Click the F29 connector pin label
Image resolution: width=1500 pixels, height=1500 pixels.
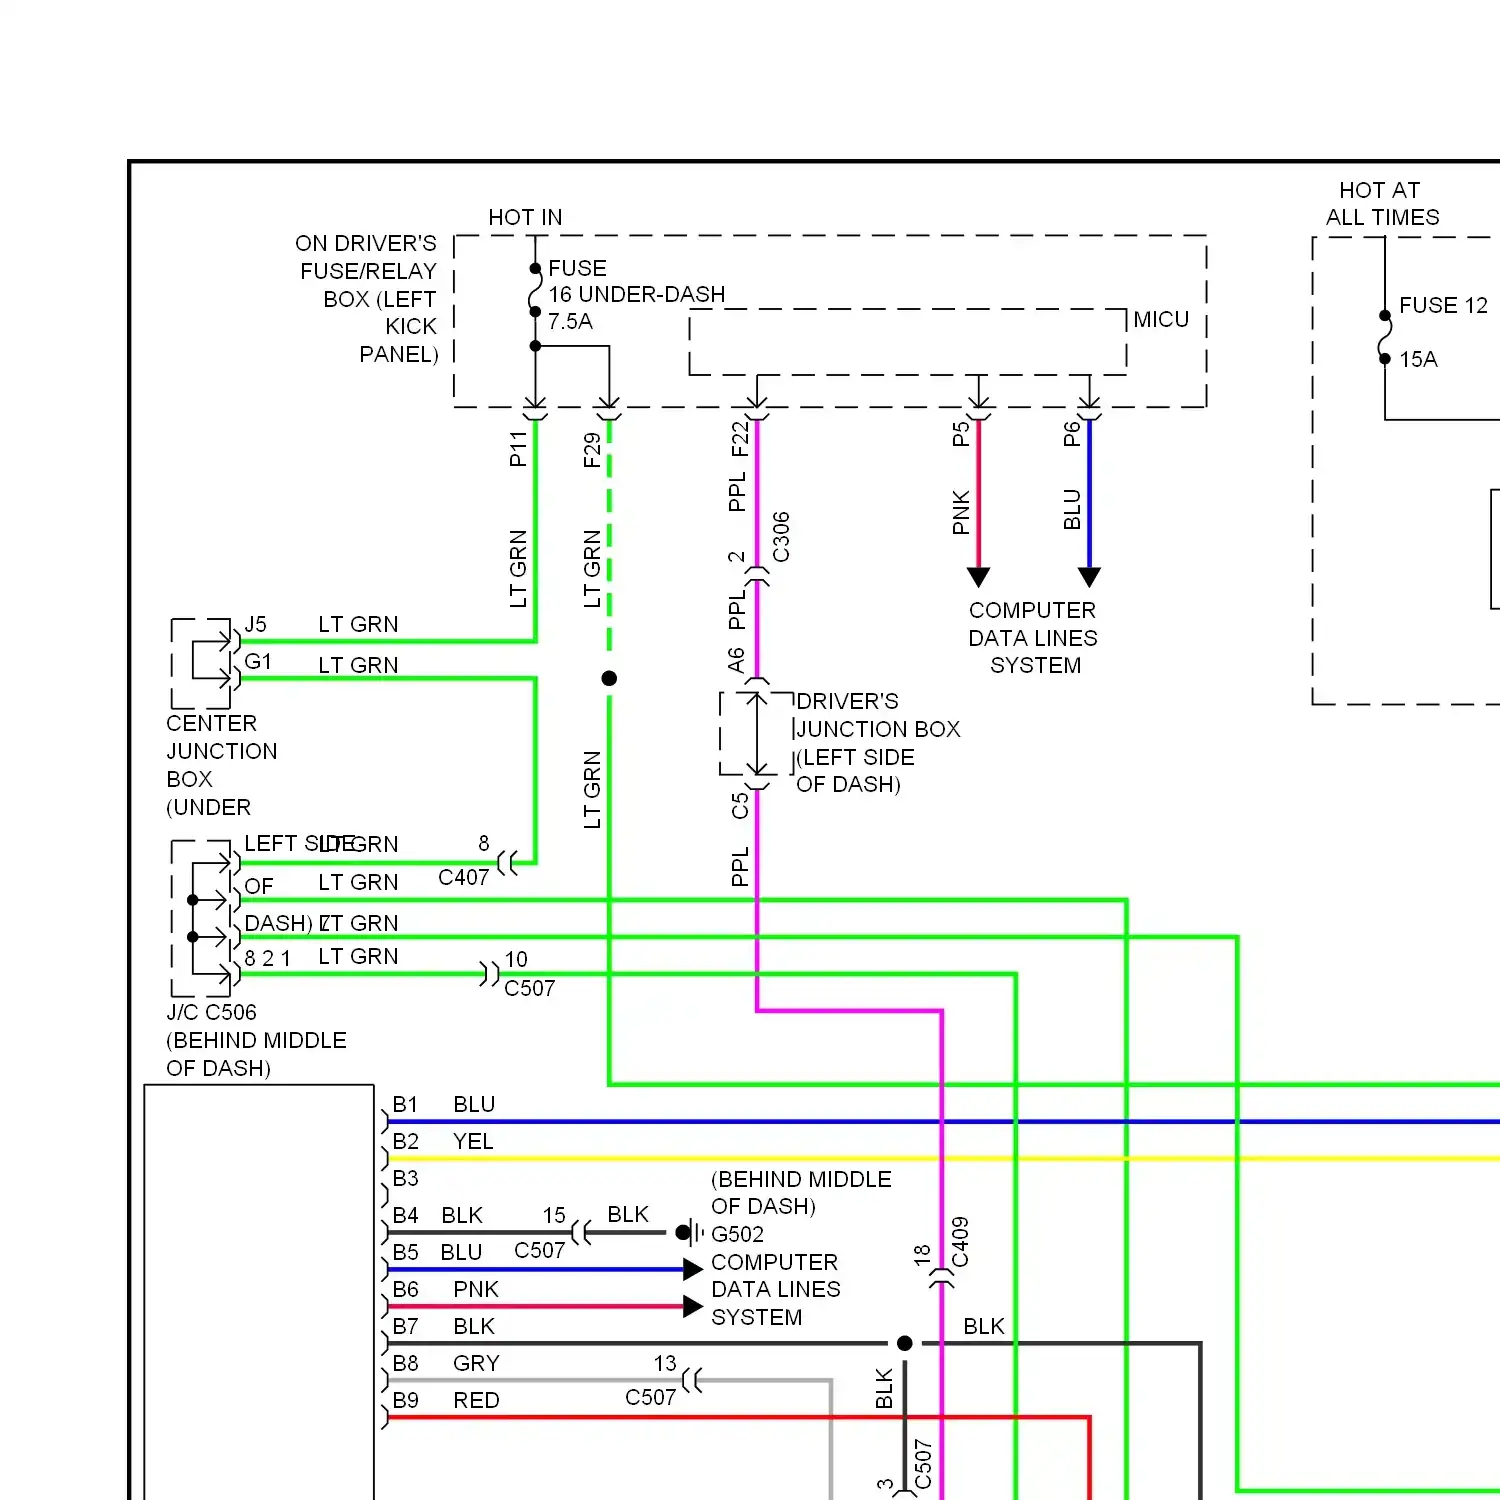point(592,449)
